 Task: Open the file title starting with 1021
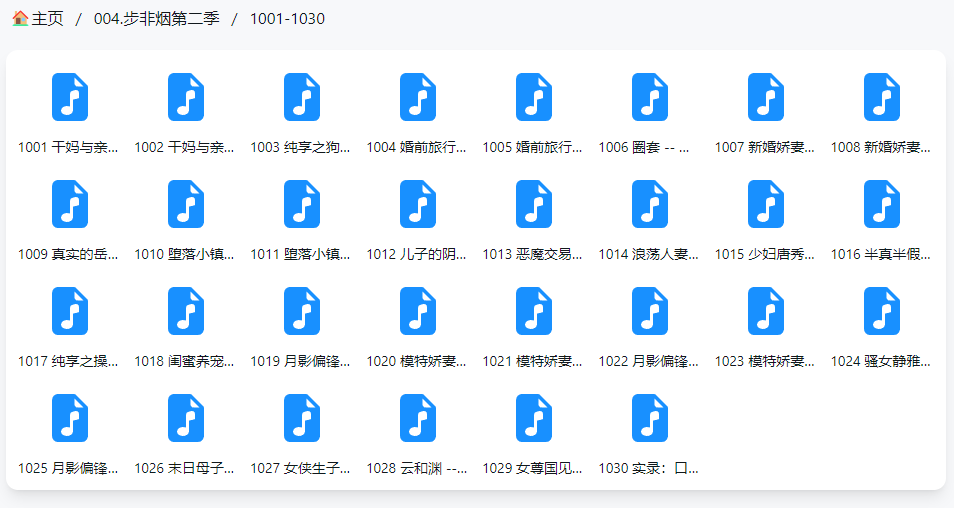click(x=532, y=361)
